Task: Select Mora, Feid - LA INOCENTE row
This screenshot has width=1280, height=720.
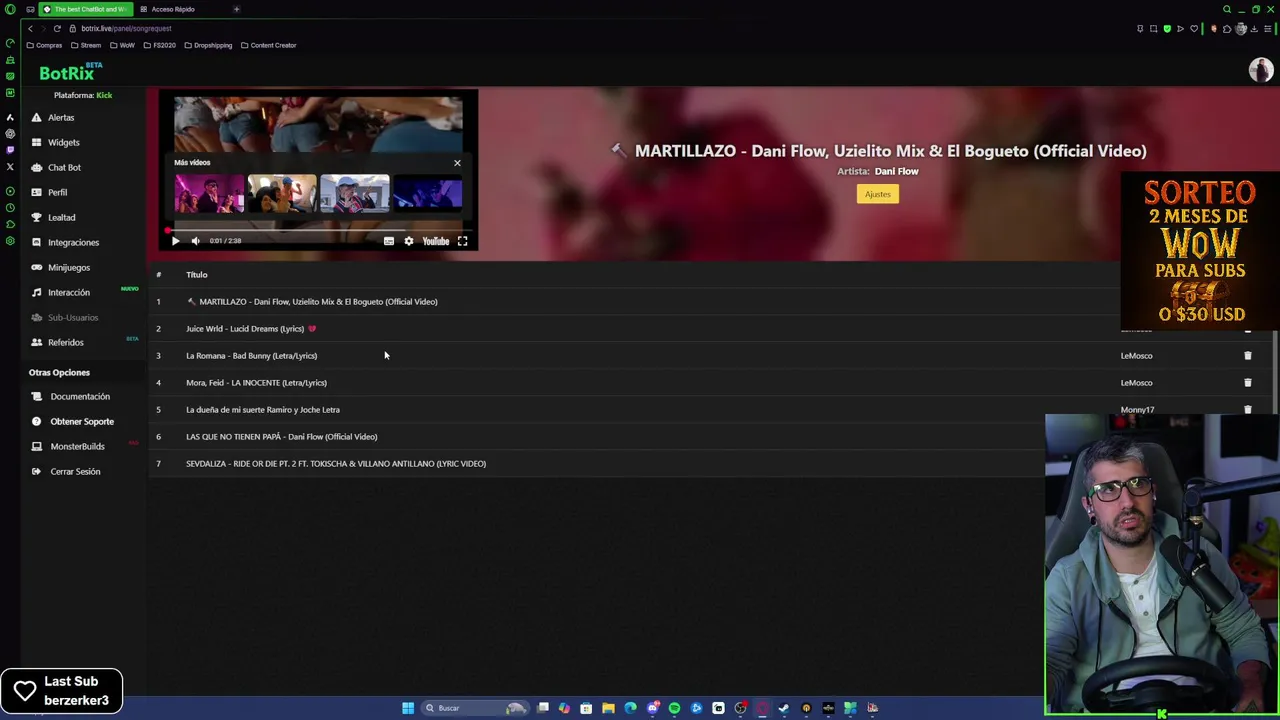Action: click(x=712, y=382)
